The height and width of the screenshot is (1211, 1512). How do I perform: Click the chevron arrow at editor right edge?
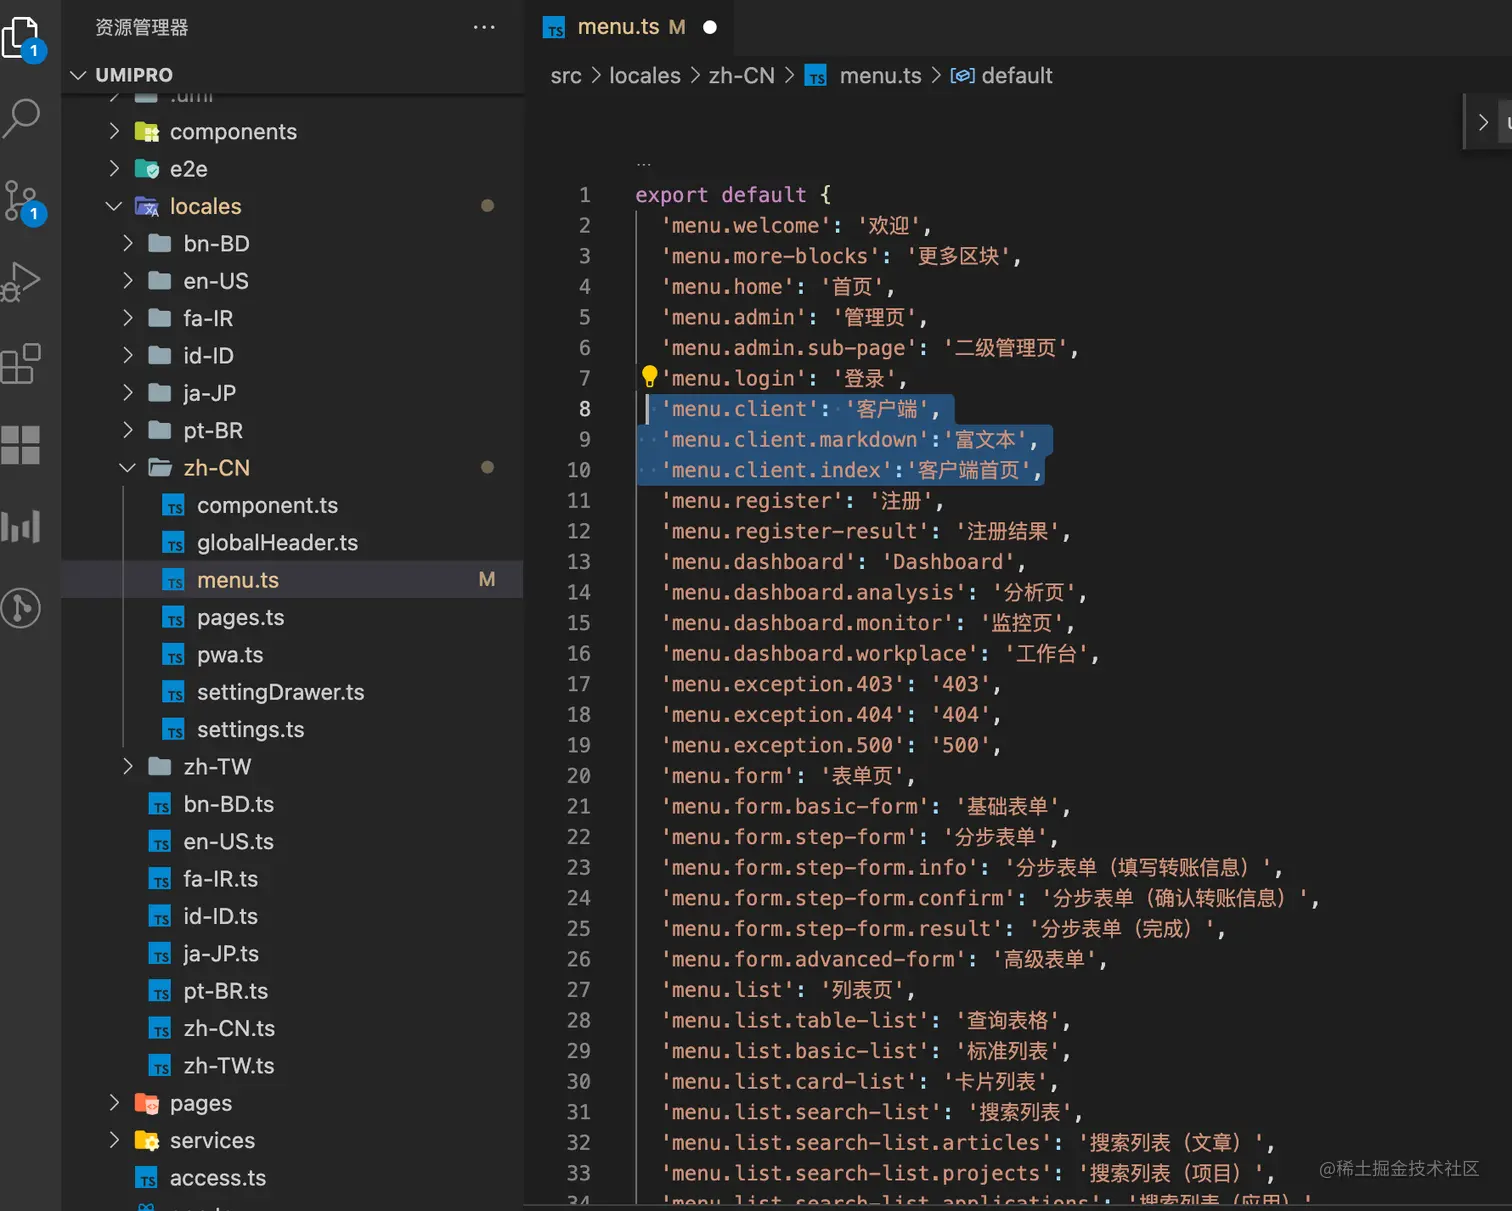click(1483, 122)
